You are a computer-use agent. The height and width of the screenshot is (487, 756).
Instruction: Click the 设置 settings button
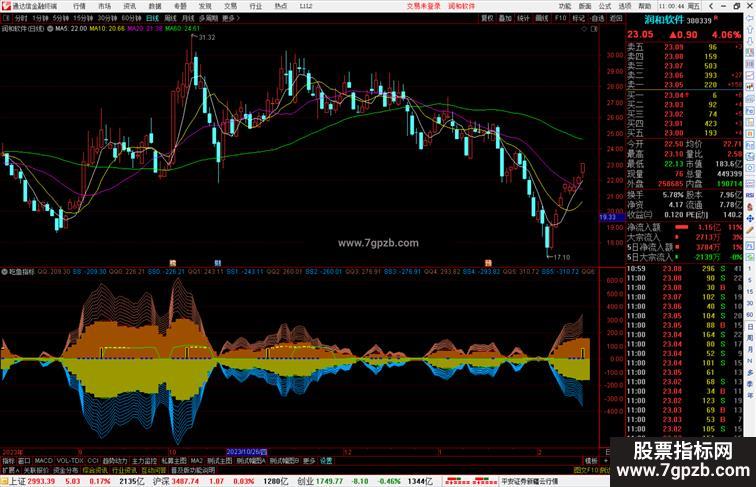click(326, 461)
